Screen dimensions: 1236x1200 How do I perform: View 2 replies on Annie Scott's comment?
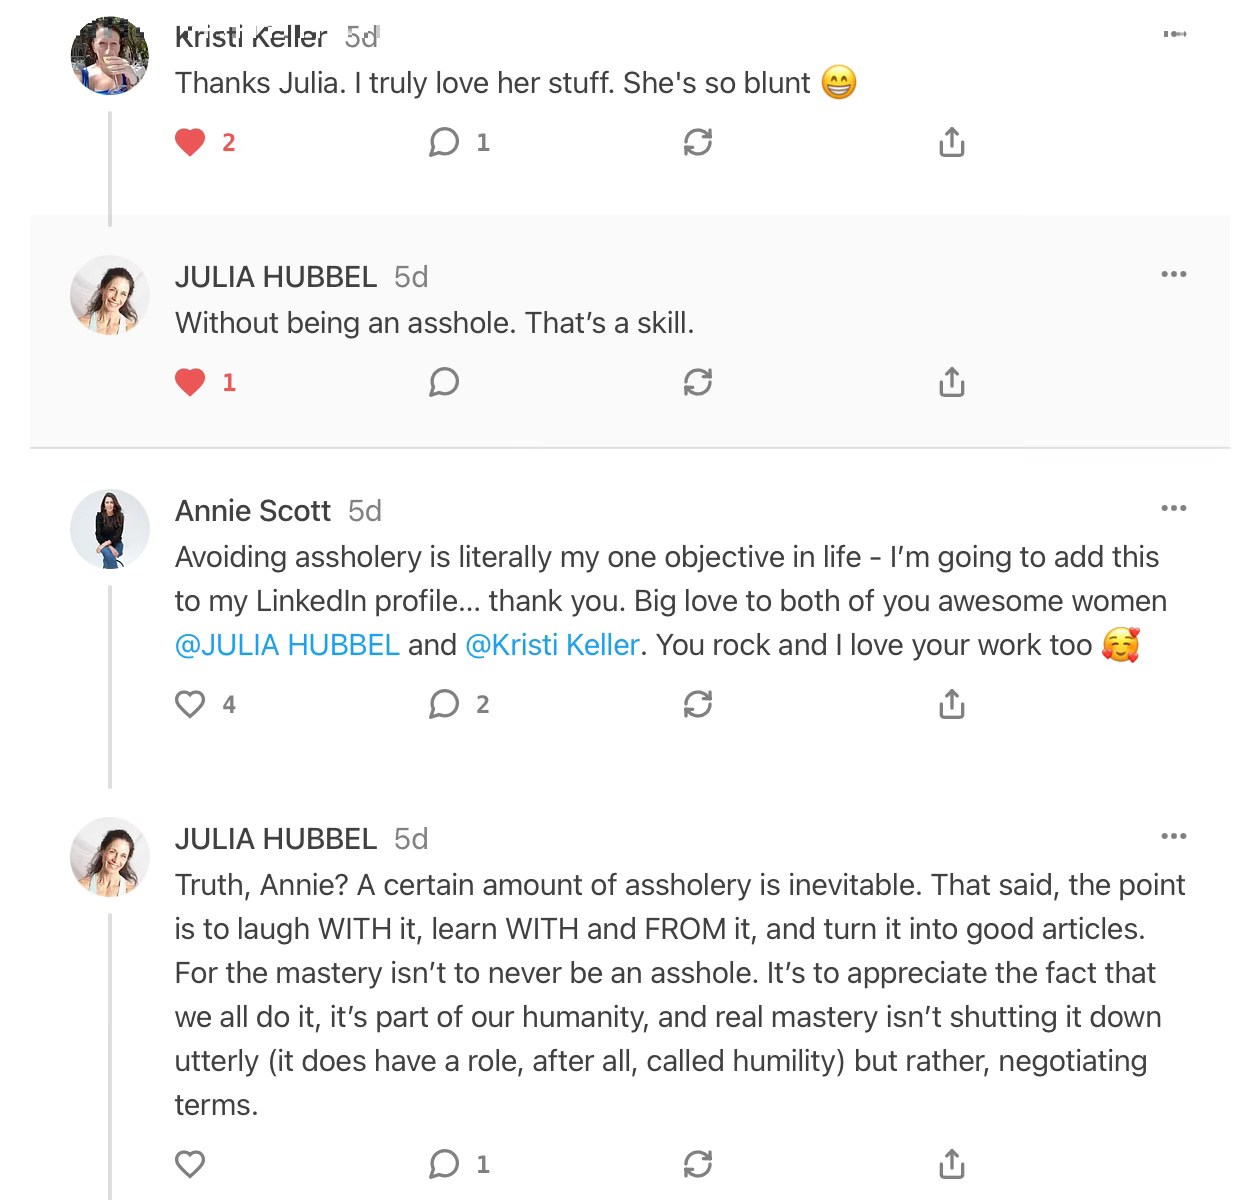444,705
